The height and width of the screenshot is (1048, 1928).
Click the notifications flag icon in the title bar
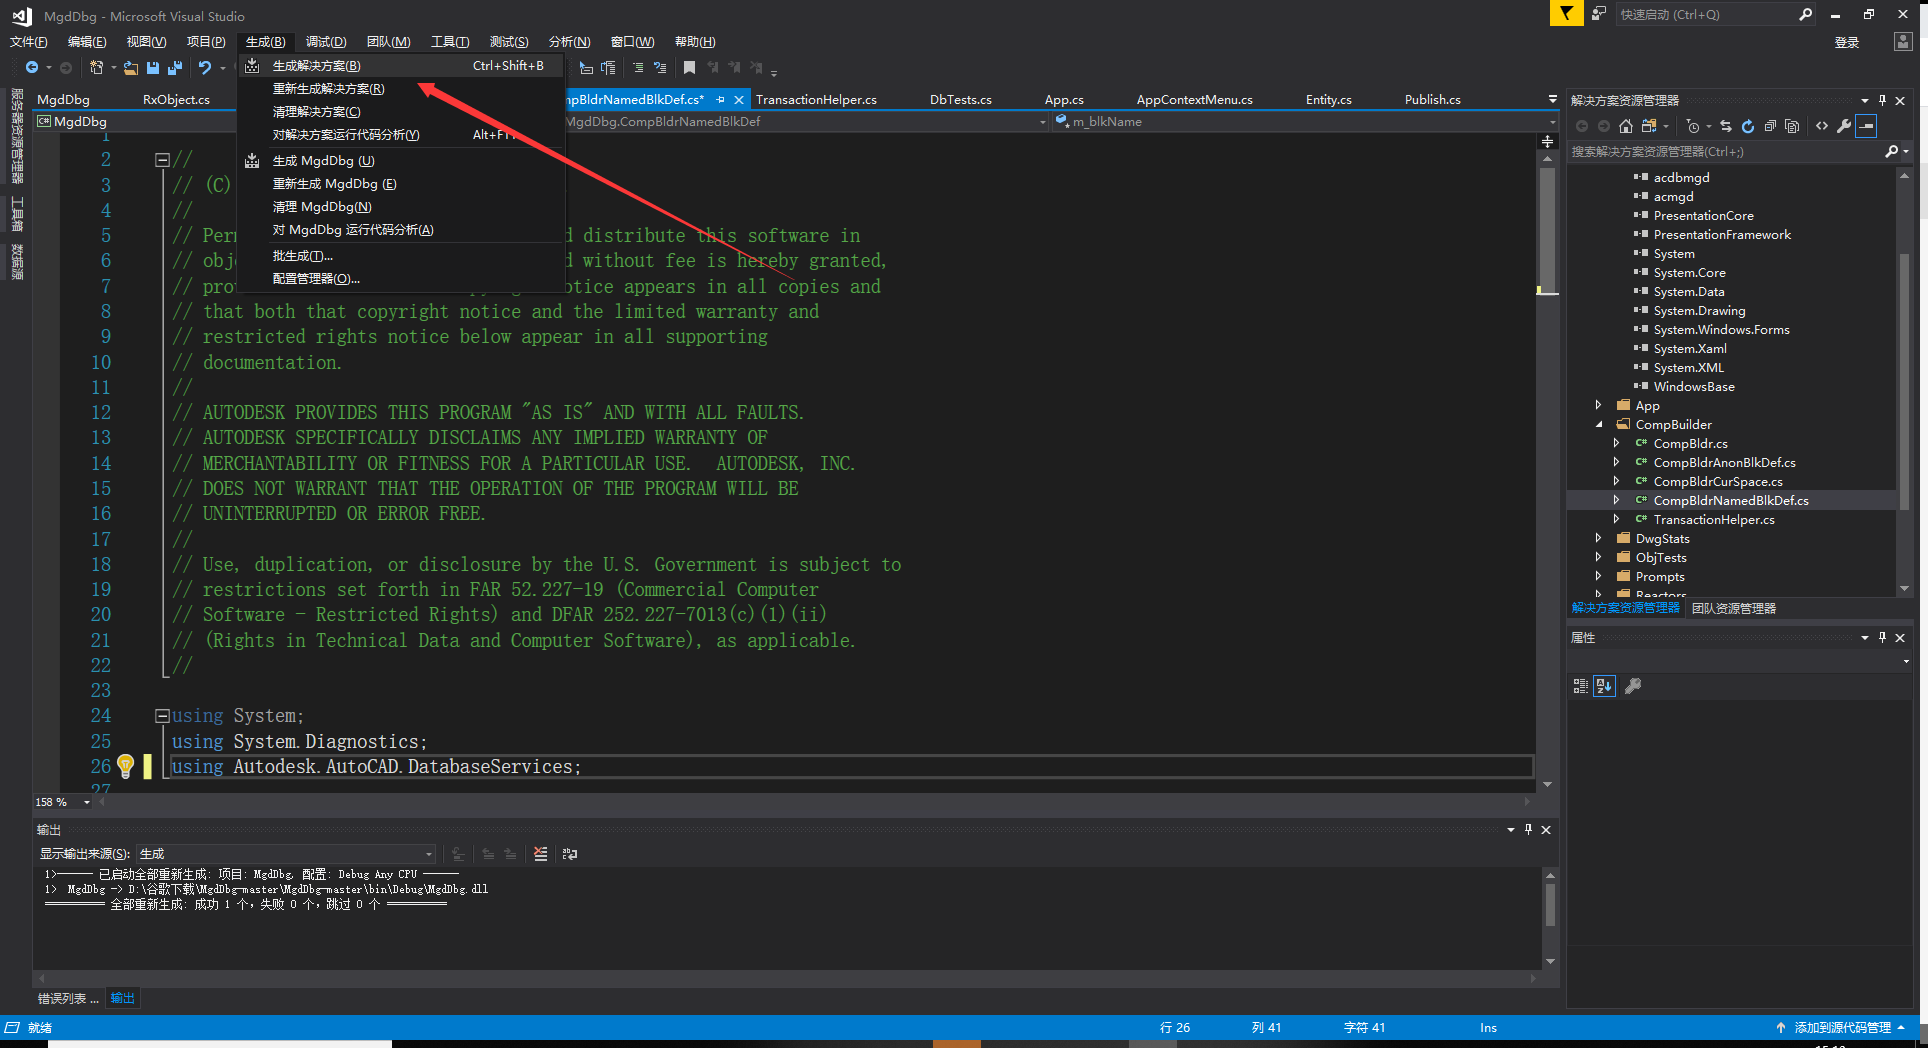(x=1566, y=13)
